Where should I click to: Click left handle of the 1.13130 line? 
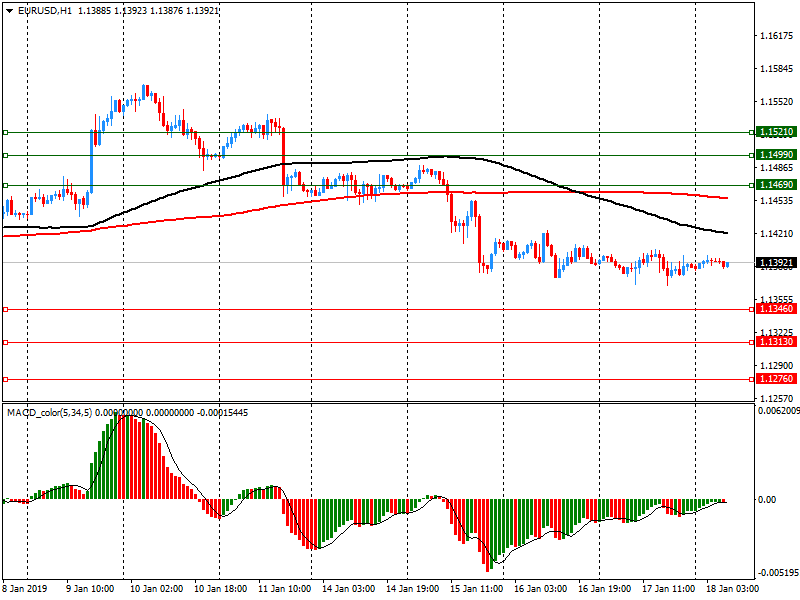5,342
